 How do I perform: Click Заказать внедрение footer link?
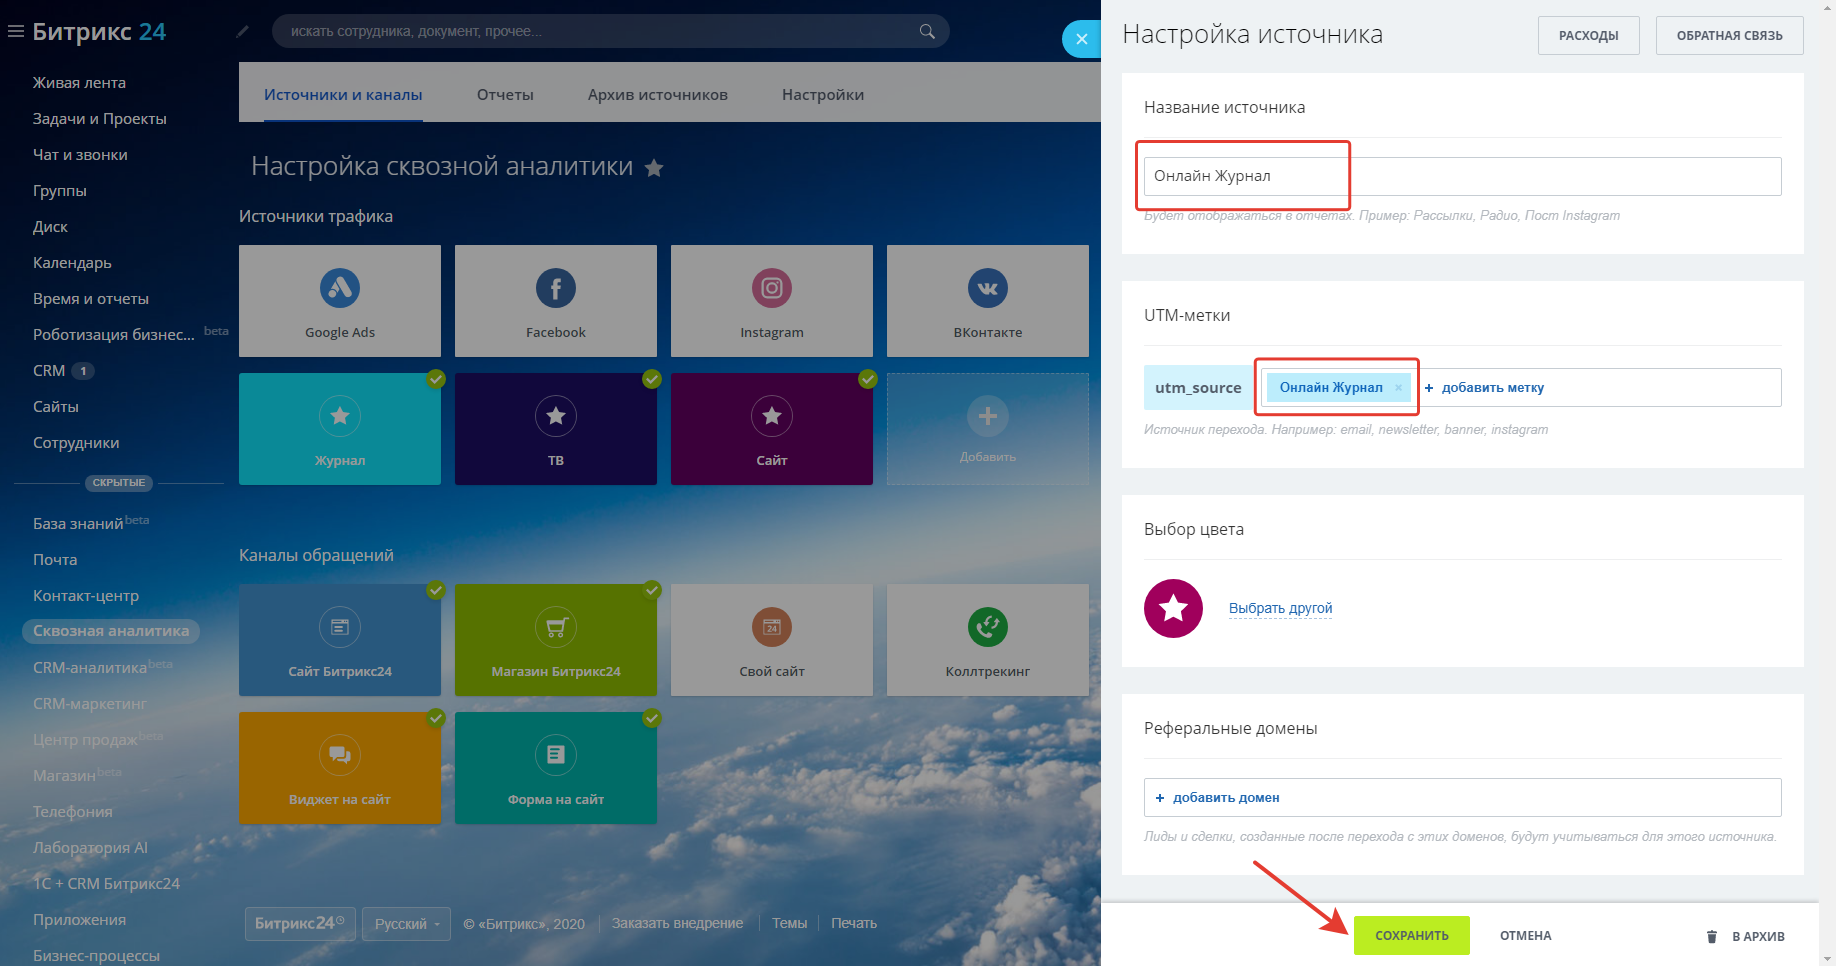coord(677,924)
